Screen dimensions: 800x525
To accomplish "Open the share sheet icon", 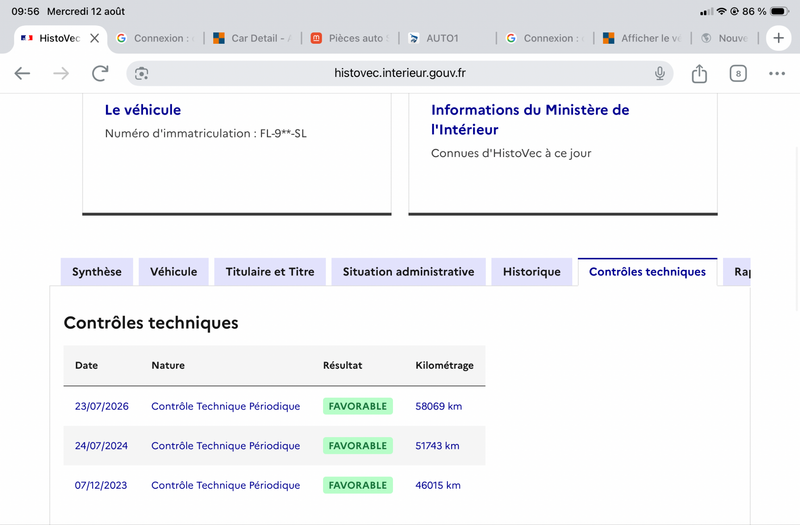I will (x=699, y=73).
